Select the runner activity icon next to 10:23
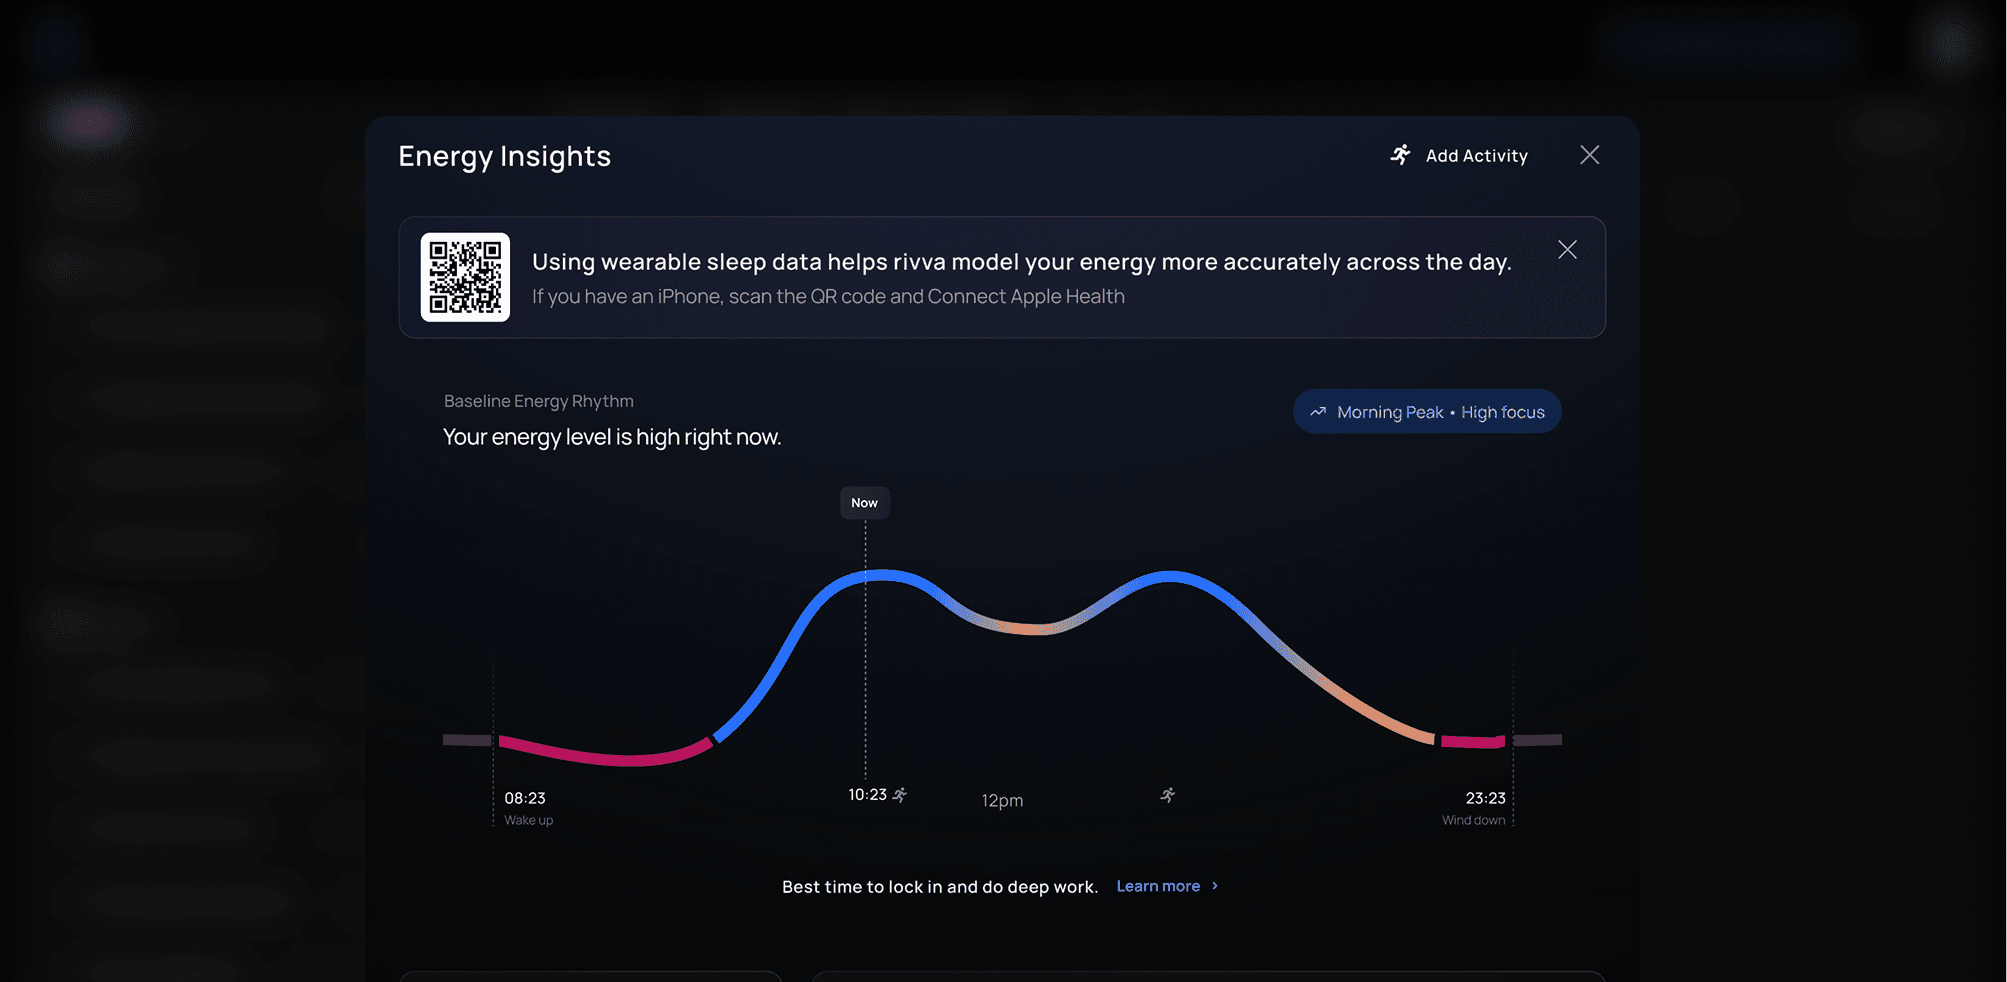This screenshot has height=982, width=2007. (x=899, y=794)
